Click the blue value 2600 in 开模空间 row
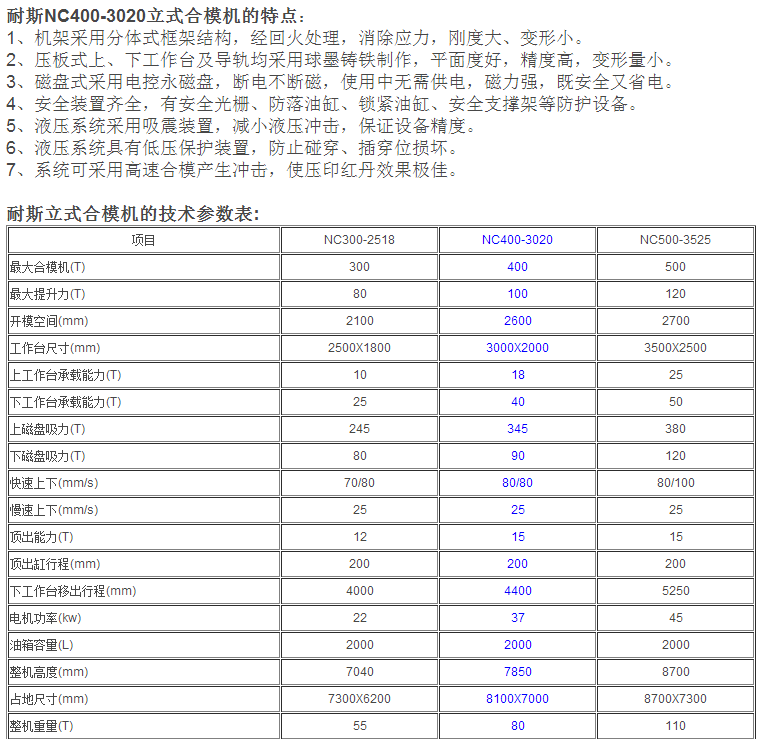This screenshot has height=739, width=763. point(518,321)
